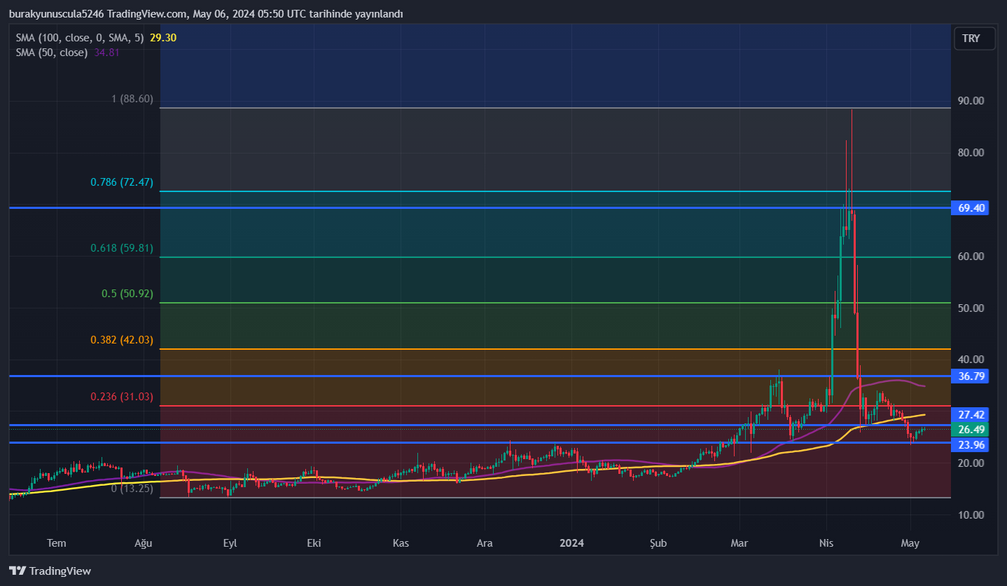Select the SMA (50, close) indicator legend
The width and height of the screenshot is (1007, 586).
pyautogui.click(x=51, y=53)
